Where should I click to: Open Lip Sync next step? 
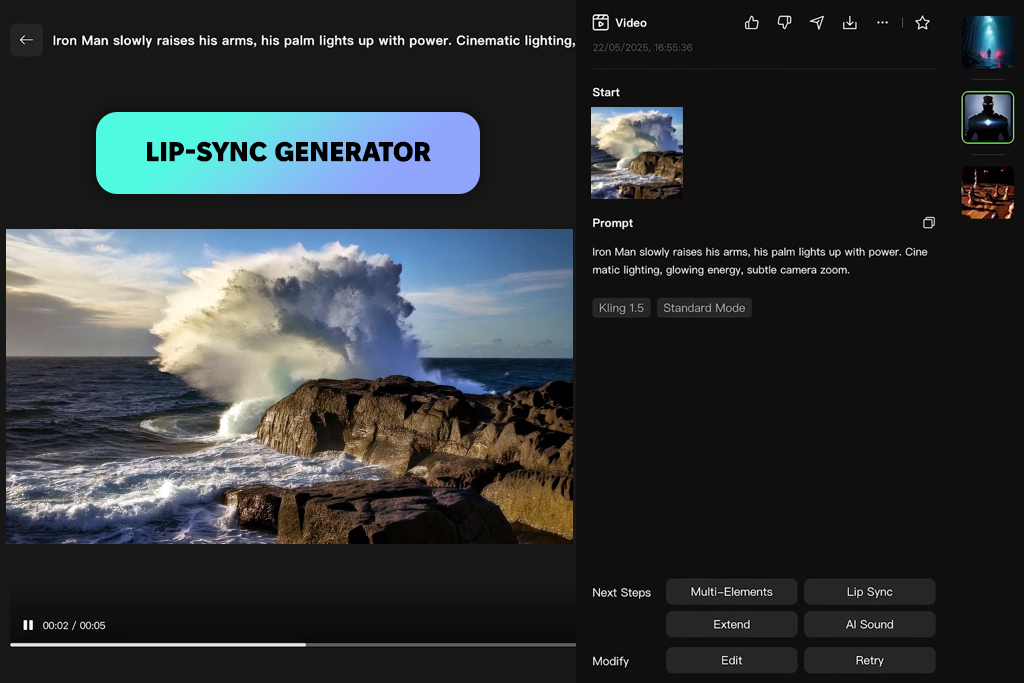click(x=869, y=592)
